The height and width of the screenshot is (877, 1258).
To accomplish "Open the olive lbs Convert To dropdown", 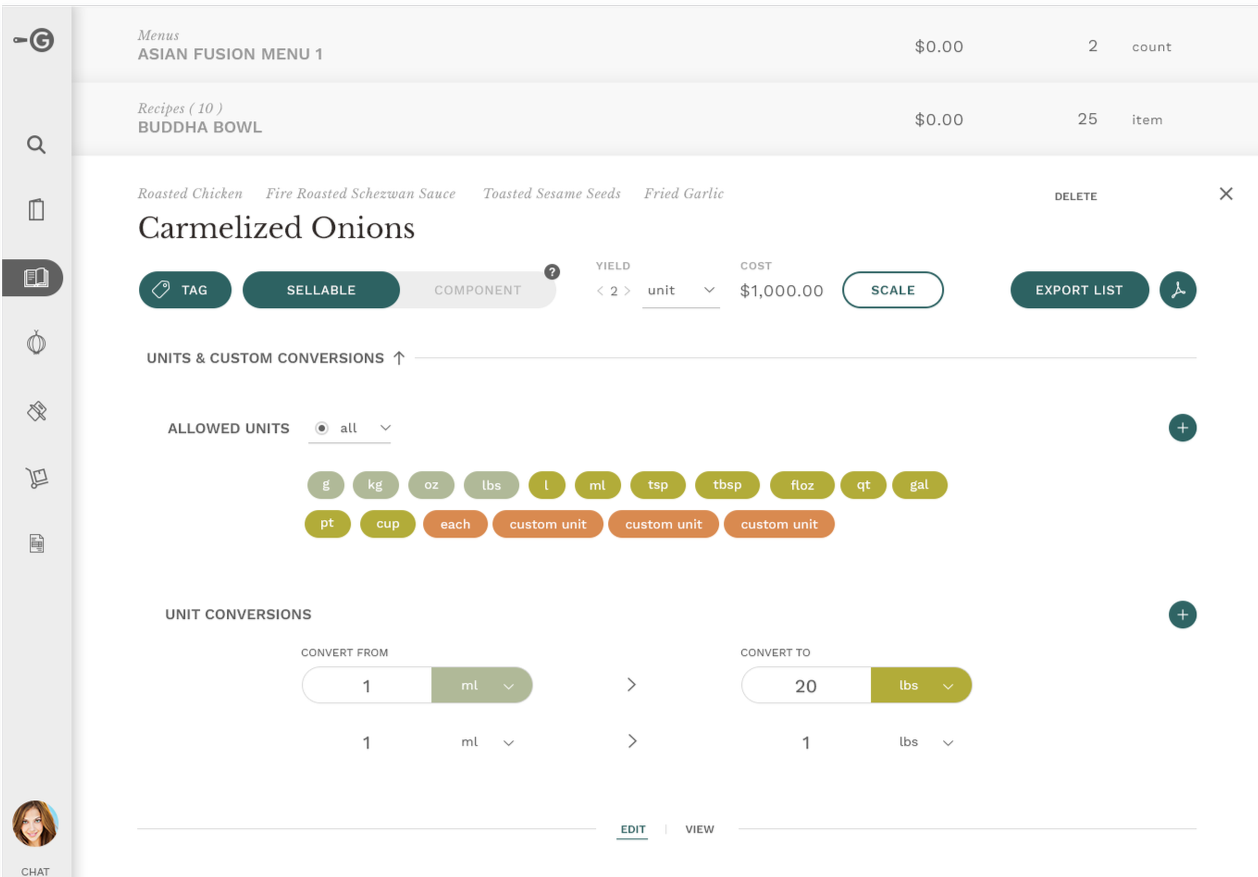I will [921, 686].
